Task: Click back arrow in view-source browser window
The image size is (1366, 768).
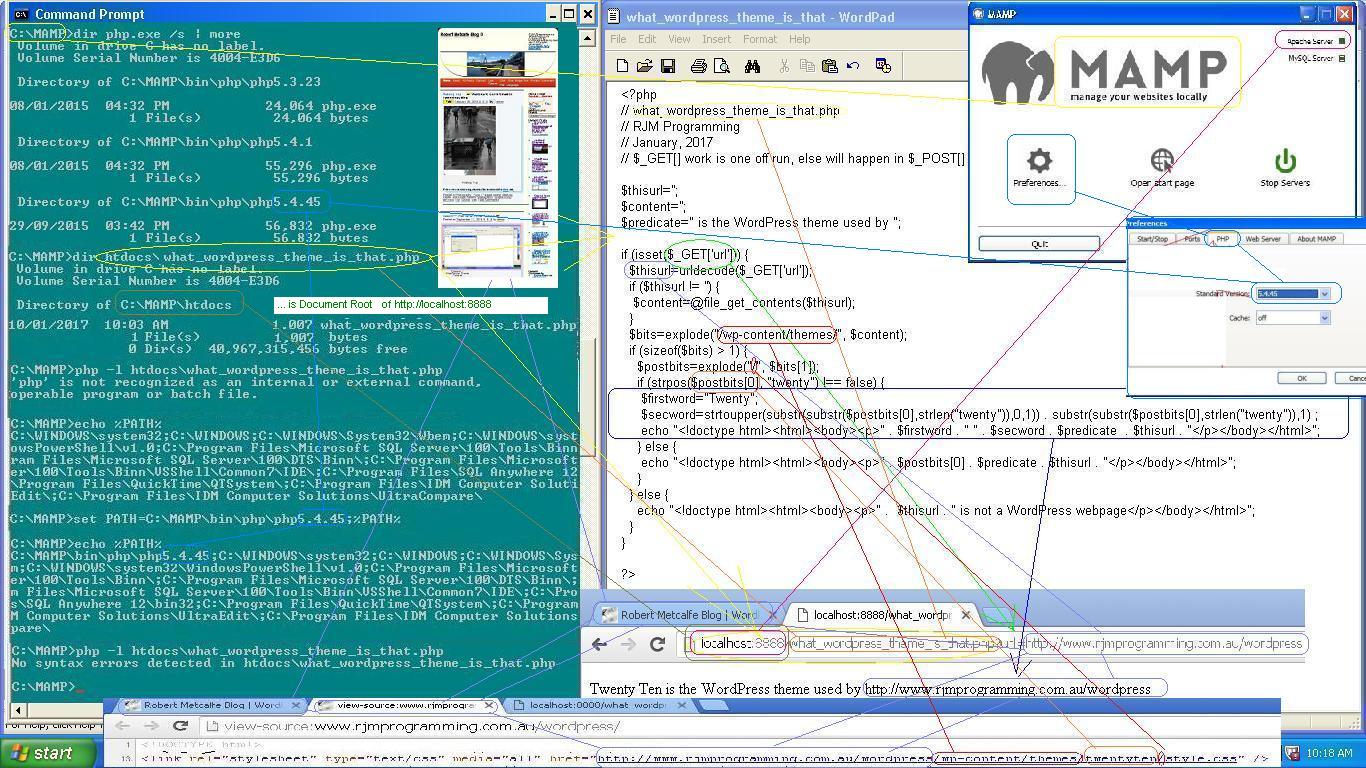Action: pos(122,726)
